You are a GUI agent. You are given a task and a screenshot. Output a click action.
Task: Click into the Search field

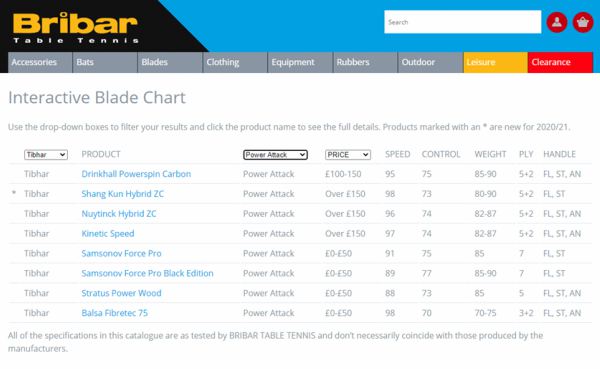pyautogui.click(x=463, y=22)
